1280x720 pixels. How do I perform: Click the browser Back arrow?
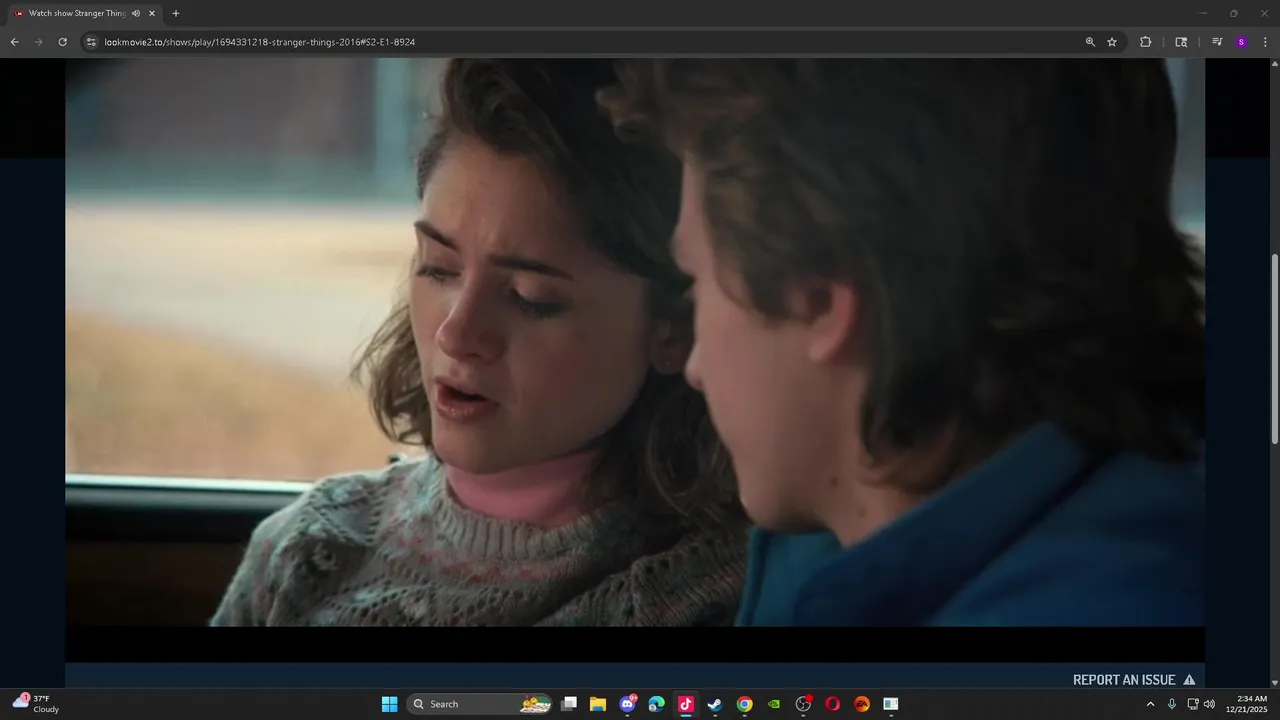coord(14,42)
